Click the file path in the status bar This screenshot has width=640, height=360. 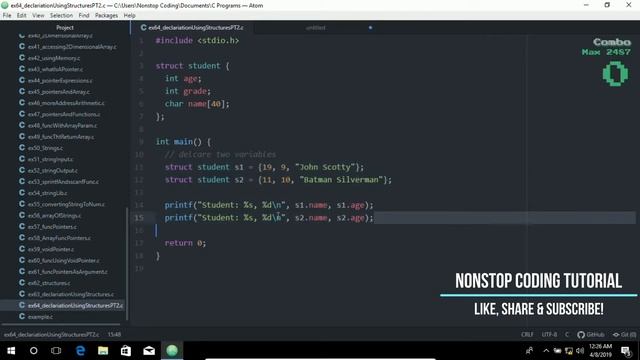[51, 334]
